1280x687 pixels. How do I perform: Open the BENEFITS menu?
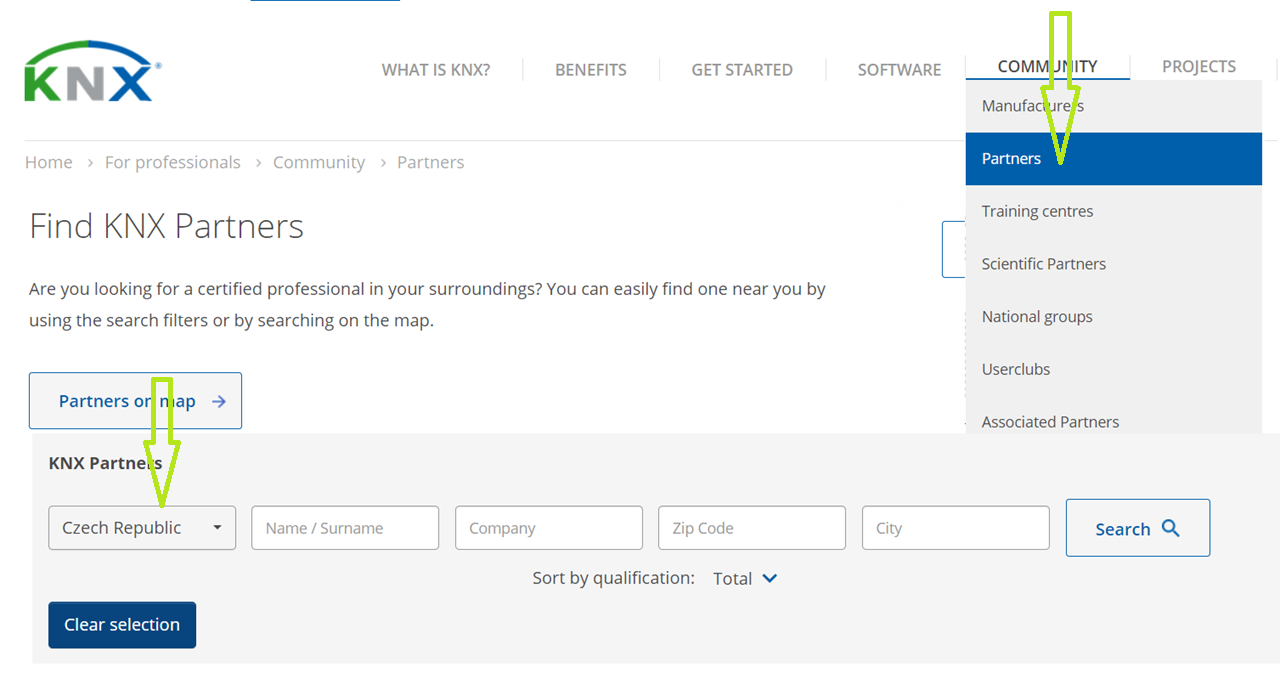[x=591, y=69]
